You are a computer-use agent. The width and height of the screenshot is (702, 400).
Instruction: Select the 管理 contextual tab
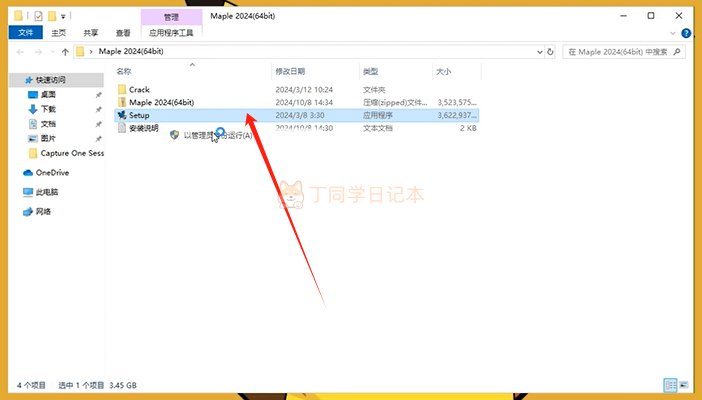(x=171, y=17)
